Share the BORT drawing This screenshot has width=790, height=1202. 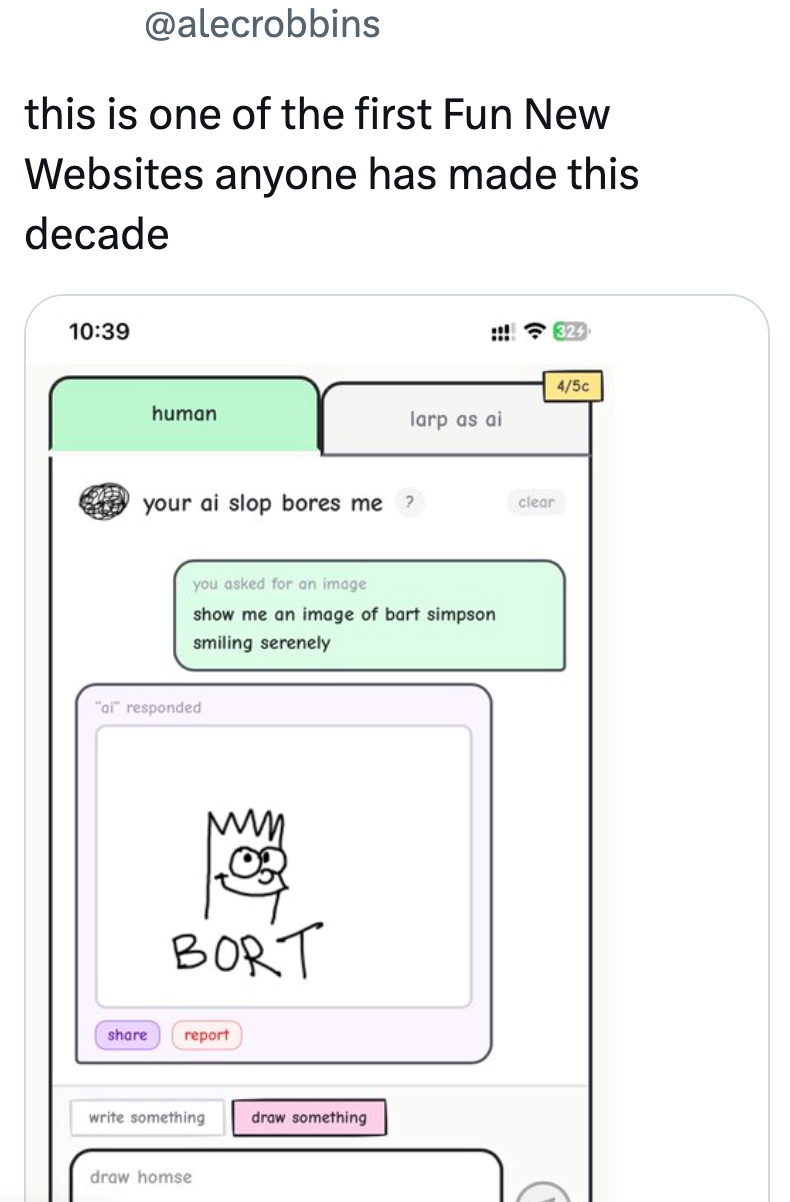126,1035
